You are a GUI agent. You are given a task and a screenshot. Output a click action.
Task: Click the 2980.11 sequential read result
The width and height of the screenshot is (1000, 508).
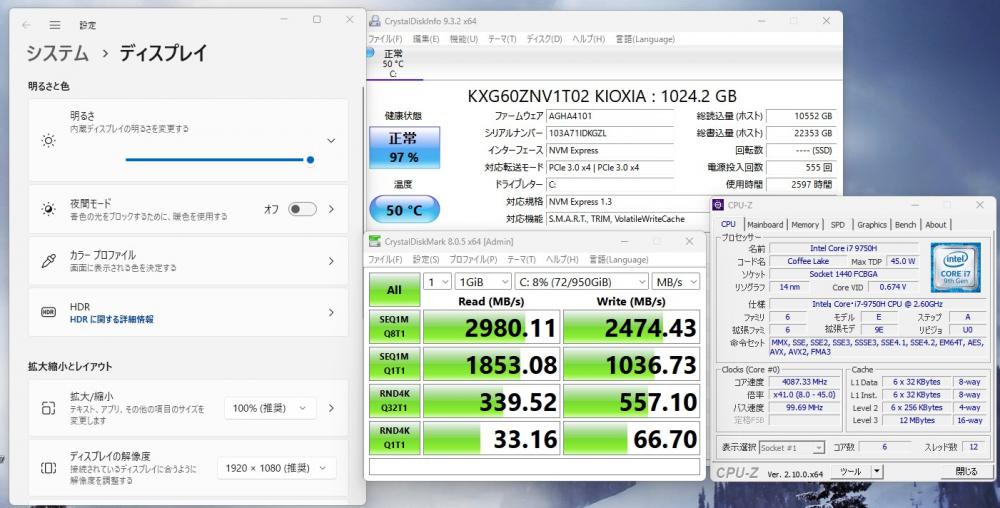(492, 327)
